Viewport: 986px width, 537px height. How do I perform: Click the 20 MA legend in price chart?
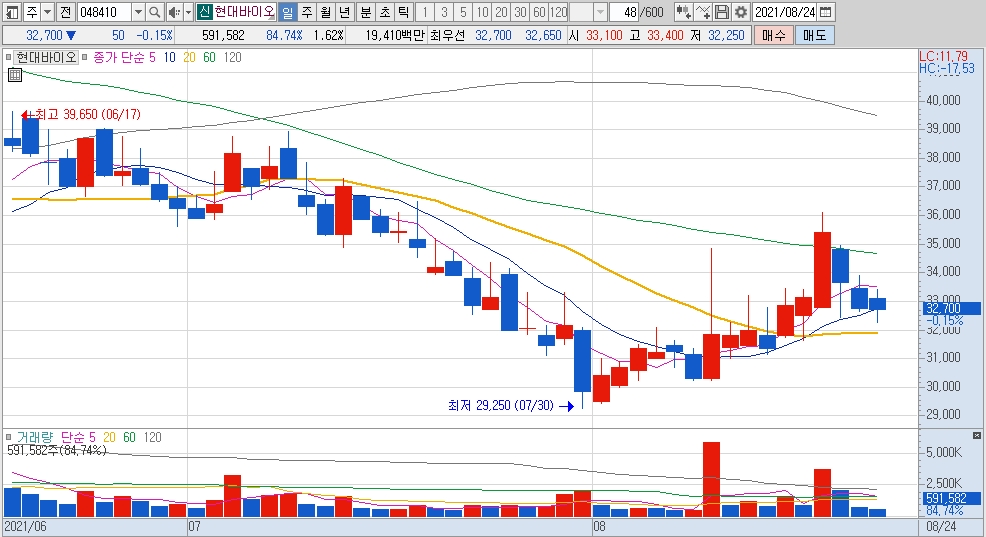(189, 57)
